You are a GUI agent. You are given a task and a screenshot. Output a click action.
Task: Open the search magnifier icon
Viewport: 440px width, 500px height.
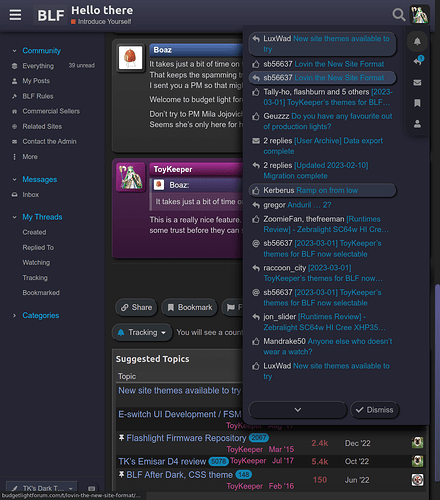coord(398,15)
